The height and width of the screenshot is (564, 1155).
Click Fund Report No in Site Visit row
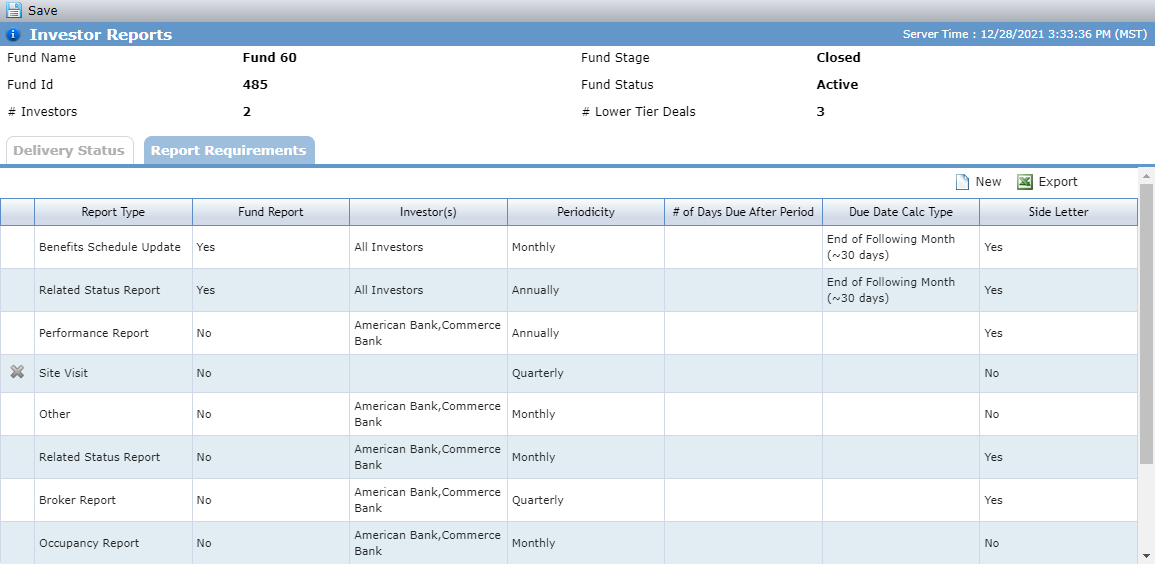pyautogui.click(x=204, y=373)
